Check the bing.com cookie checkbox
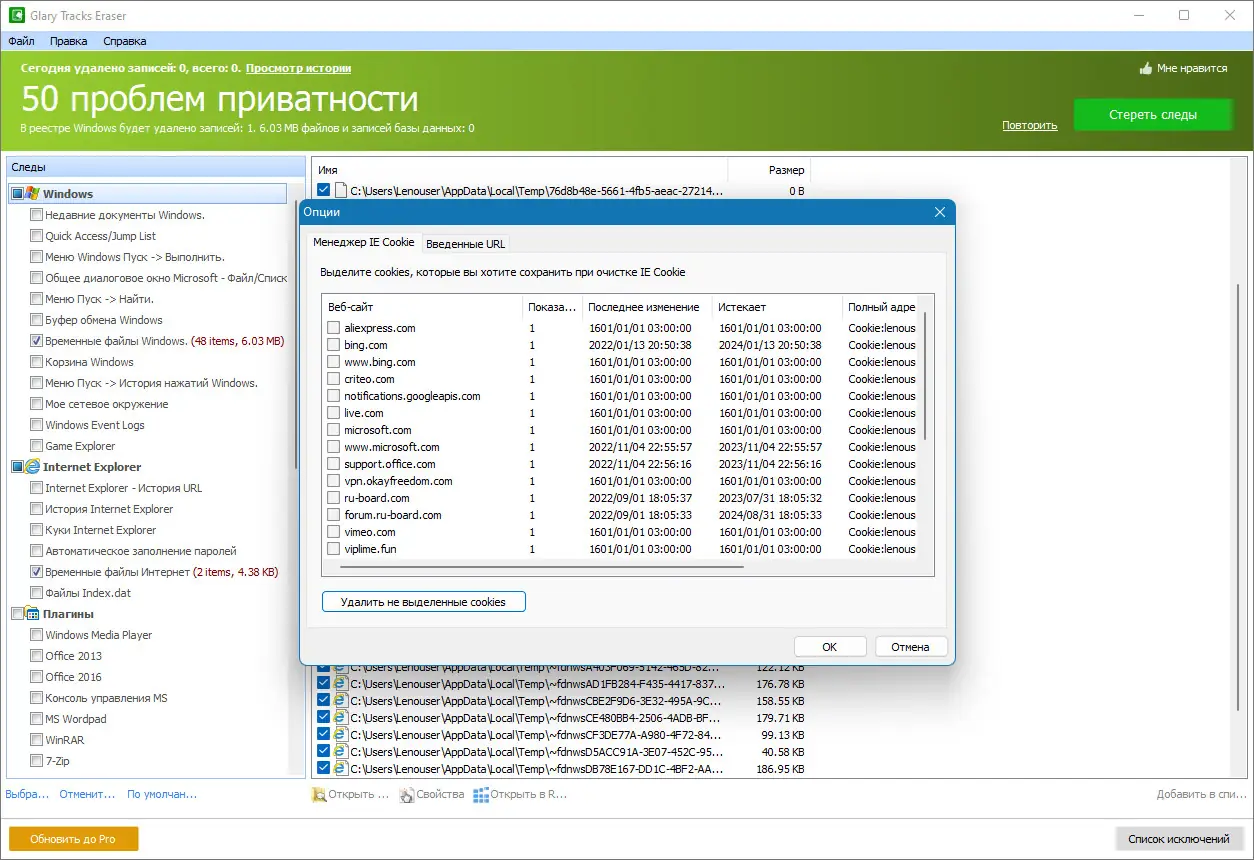The width and height of the screenshot is (1254, 860). coord(334,345)
